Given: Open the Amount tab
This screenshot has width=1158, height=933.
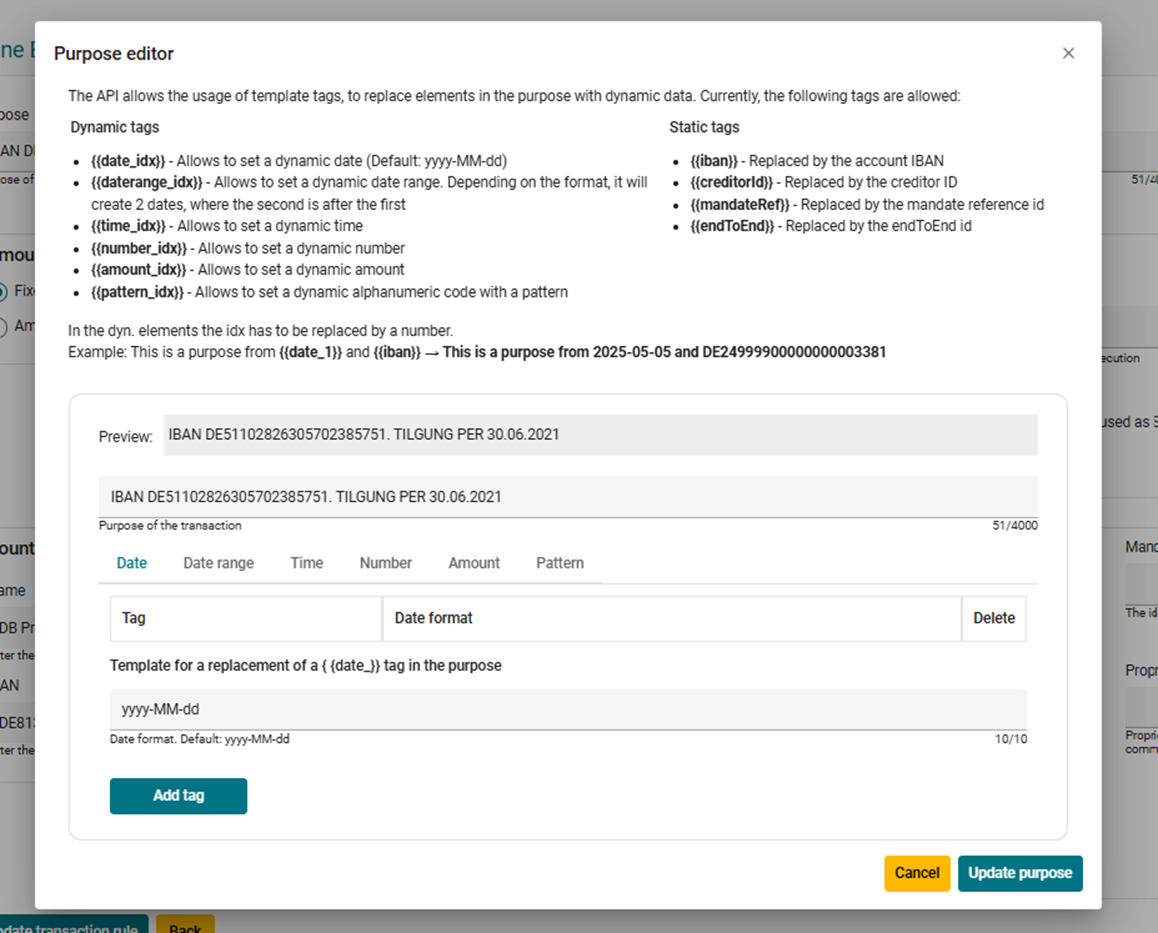Looking at the screenshot, I should click(x=474, y=563).
